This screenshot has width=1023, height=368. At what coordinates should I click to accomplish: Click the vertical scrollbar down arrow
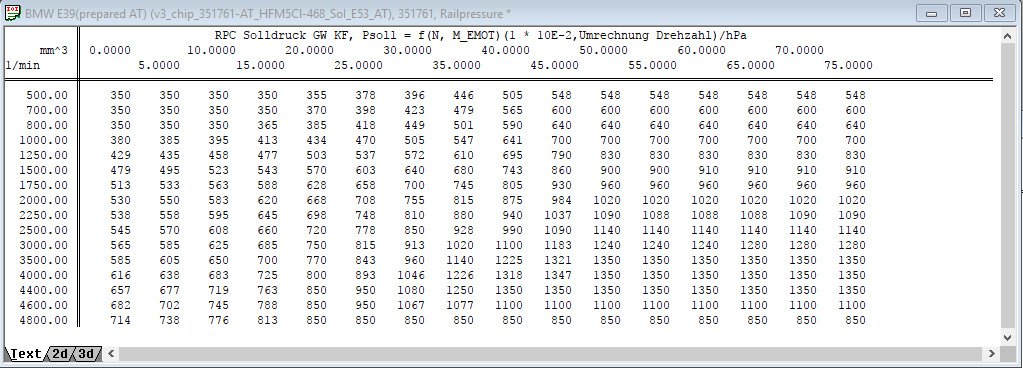1008,337
